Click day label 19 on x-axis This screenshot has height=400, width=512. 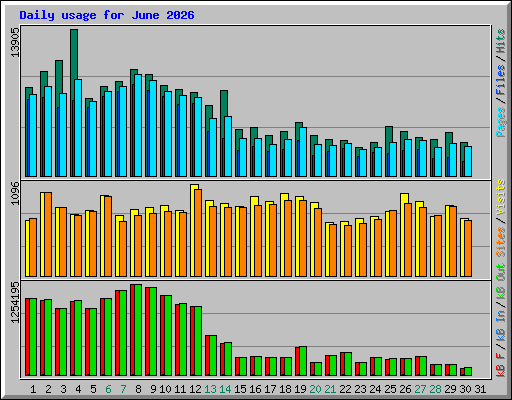[x=300, y=389]
